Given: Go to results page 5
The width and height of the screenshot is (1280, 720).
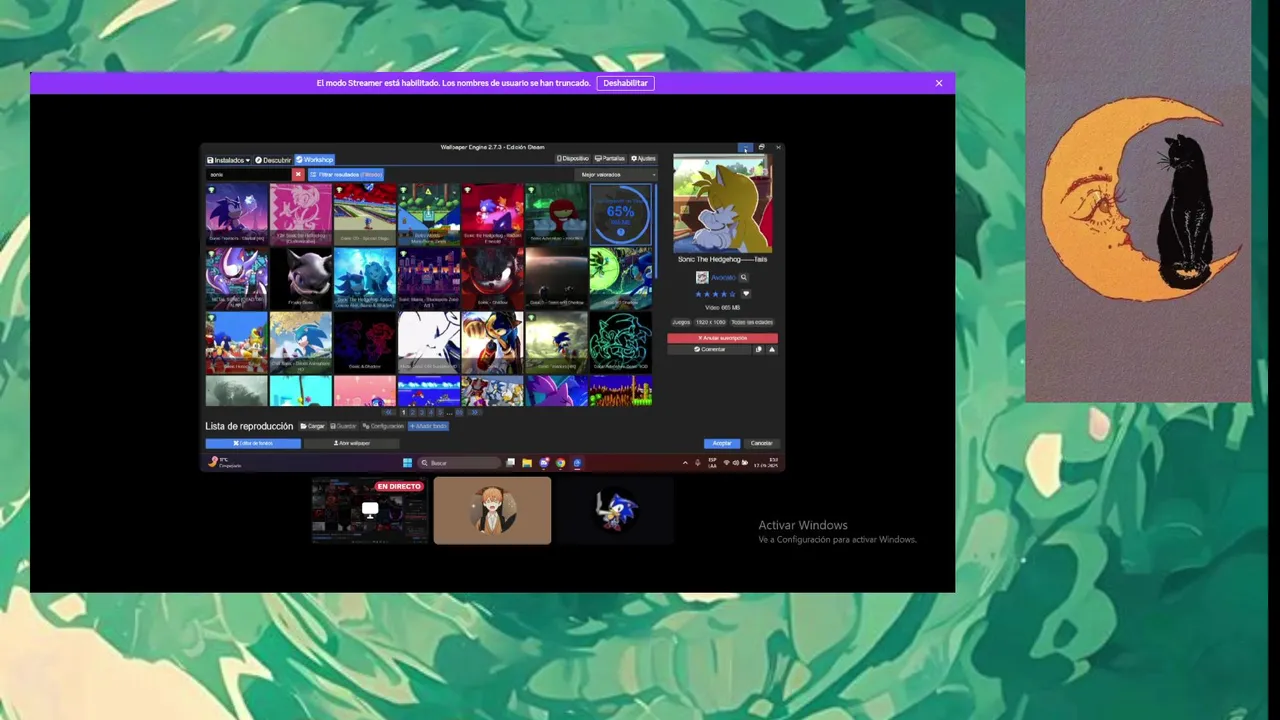Looking at the screenshot, I should 440,412.
